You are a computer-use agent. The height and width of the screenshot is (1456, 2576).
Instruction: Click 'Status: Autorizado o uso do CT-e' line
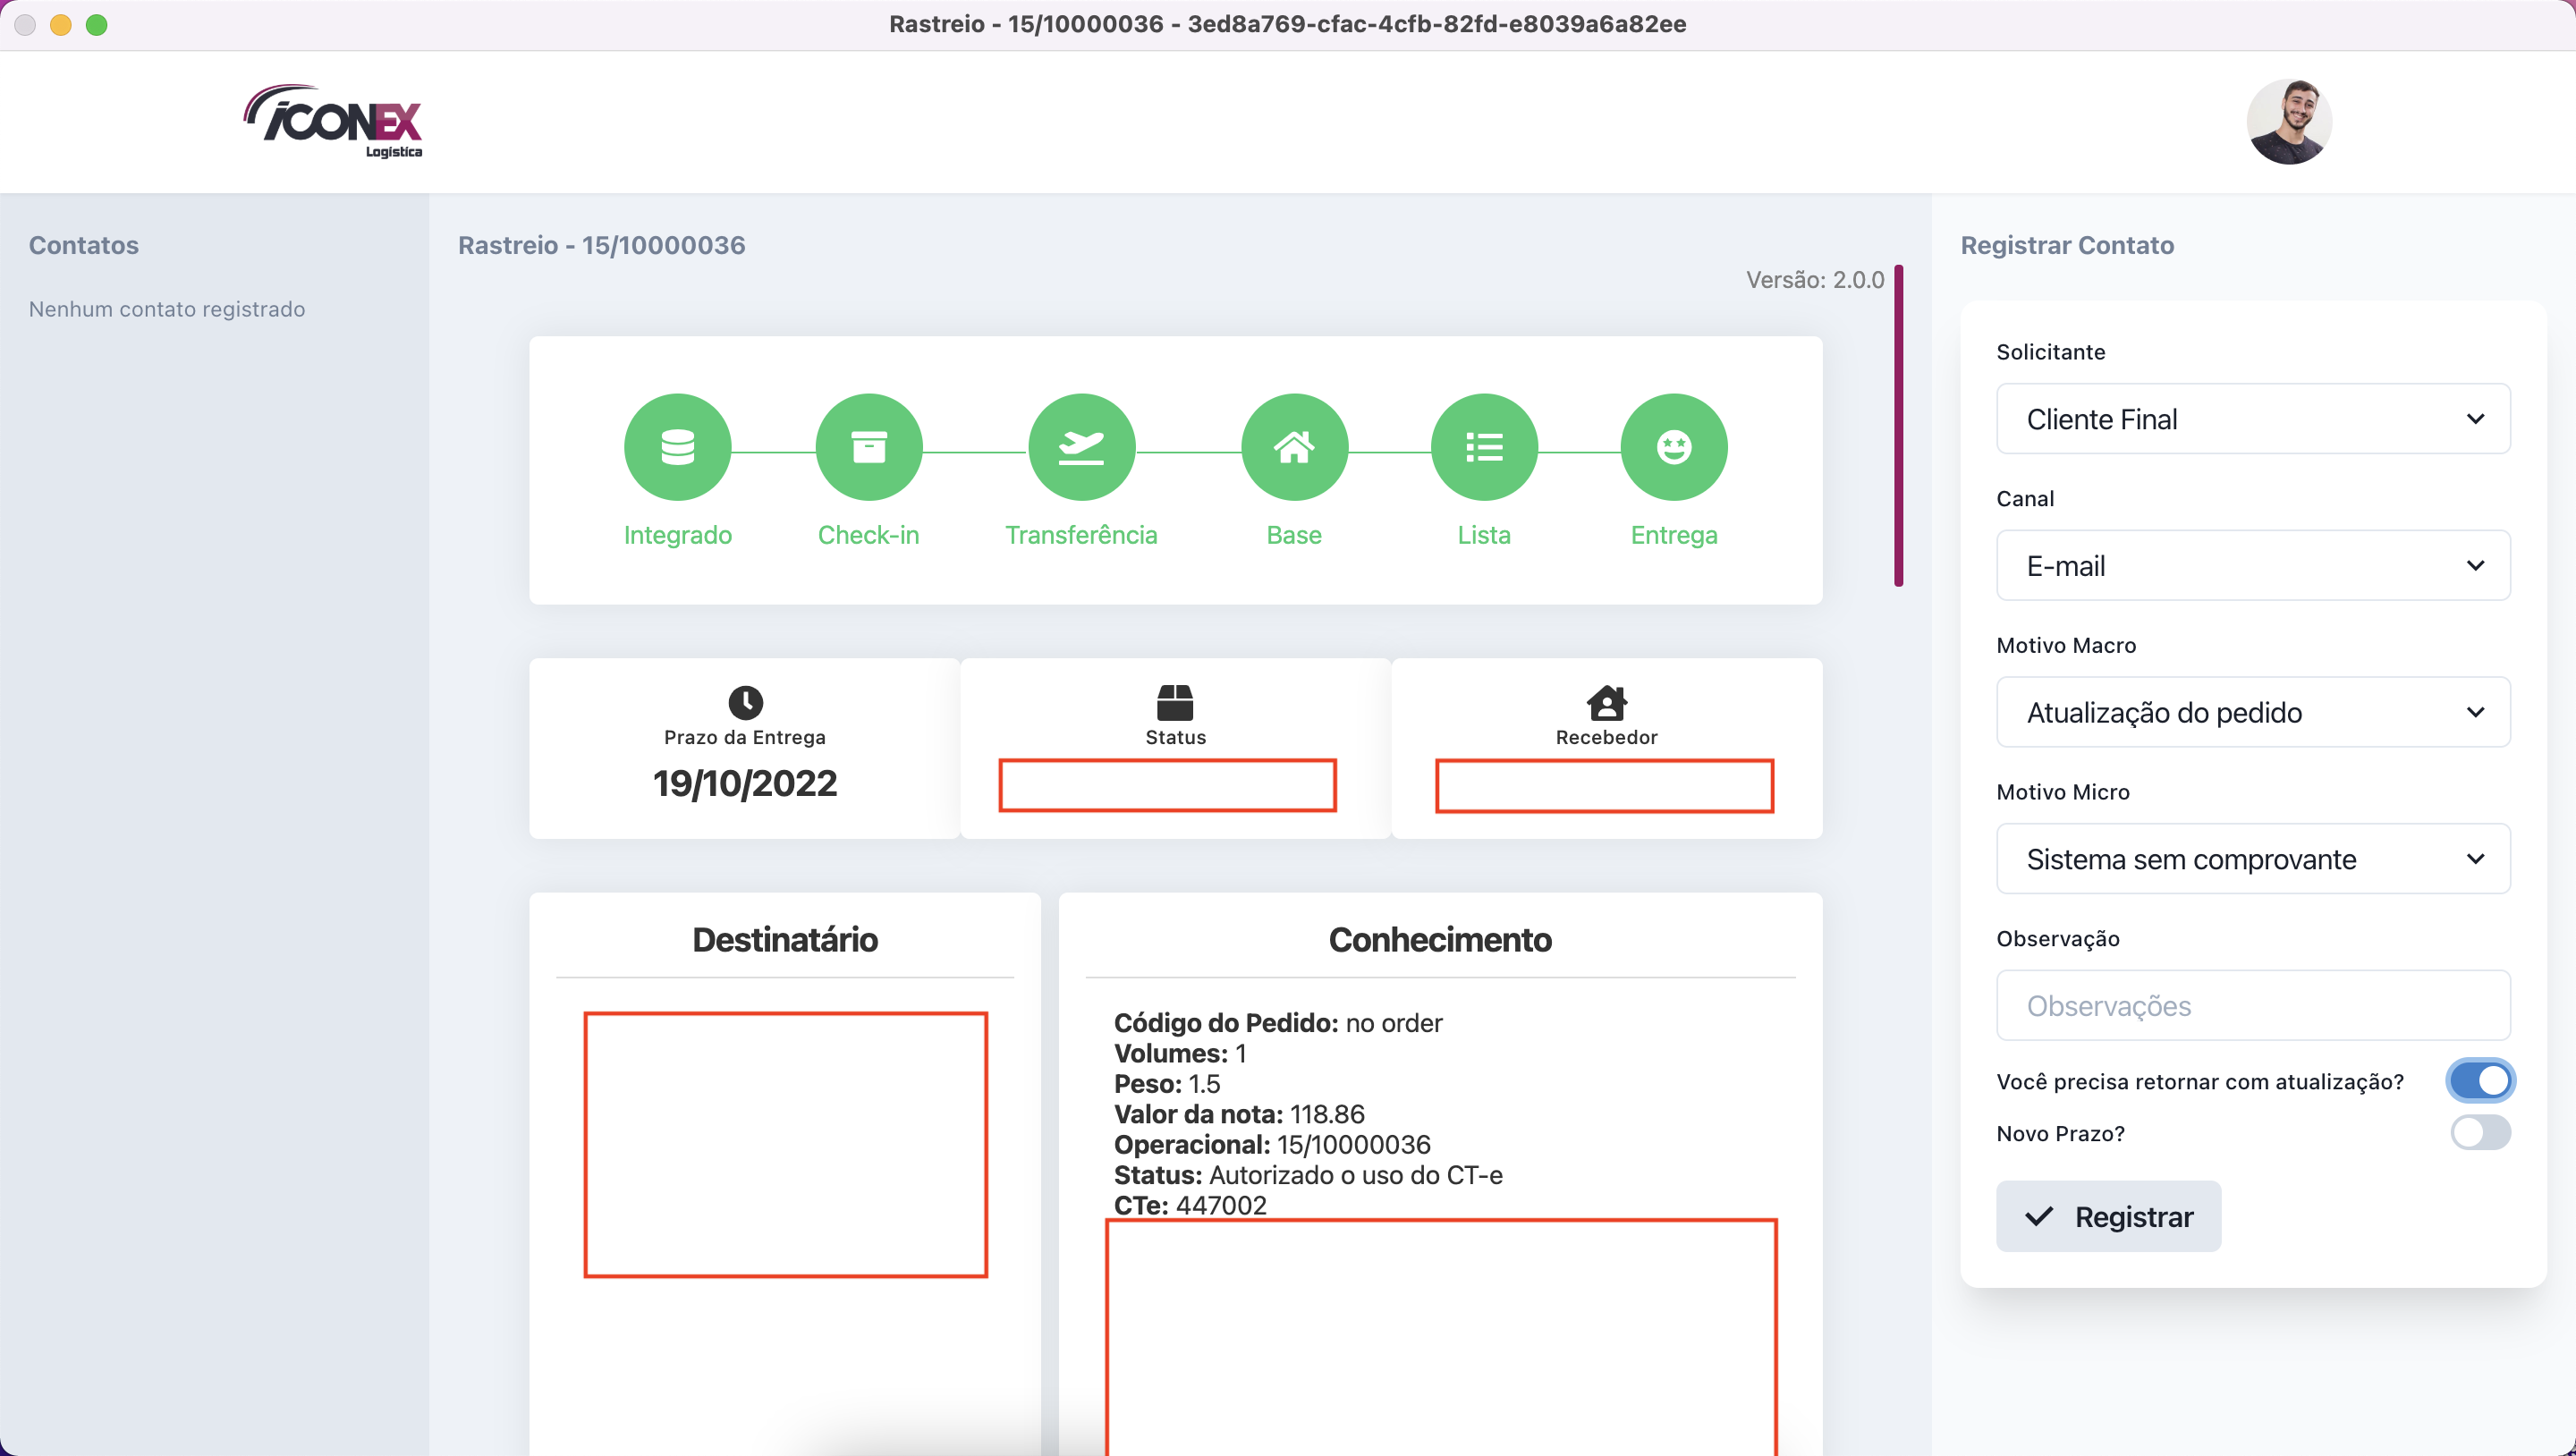1308,1175
